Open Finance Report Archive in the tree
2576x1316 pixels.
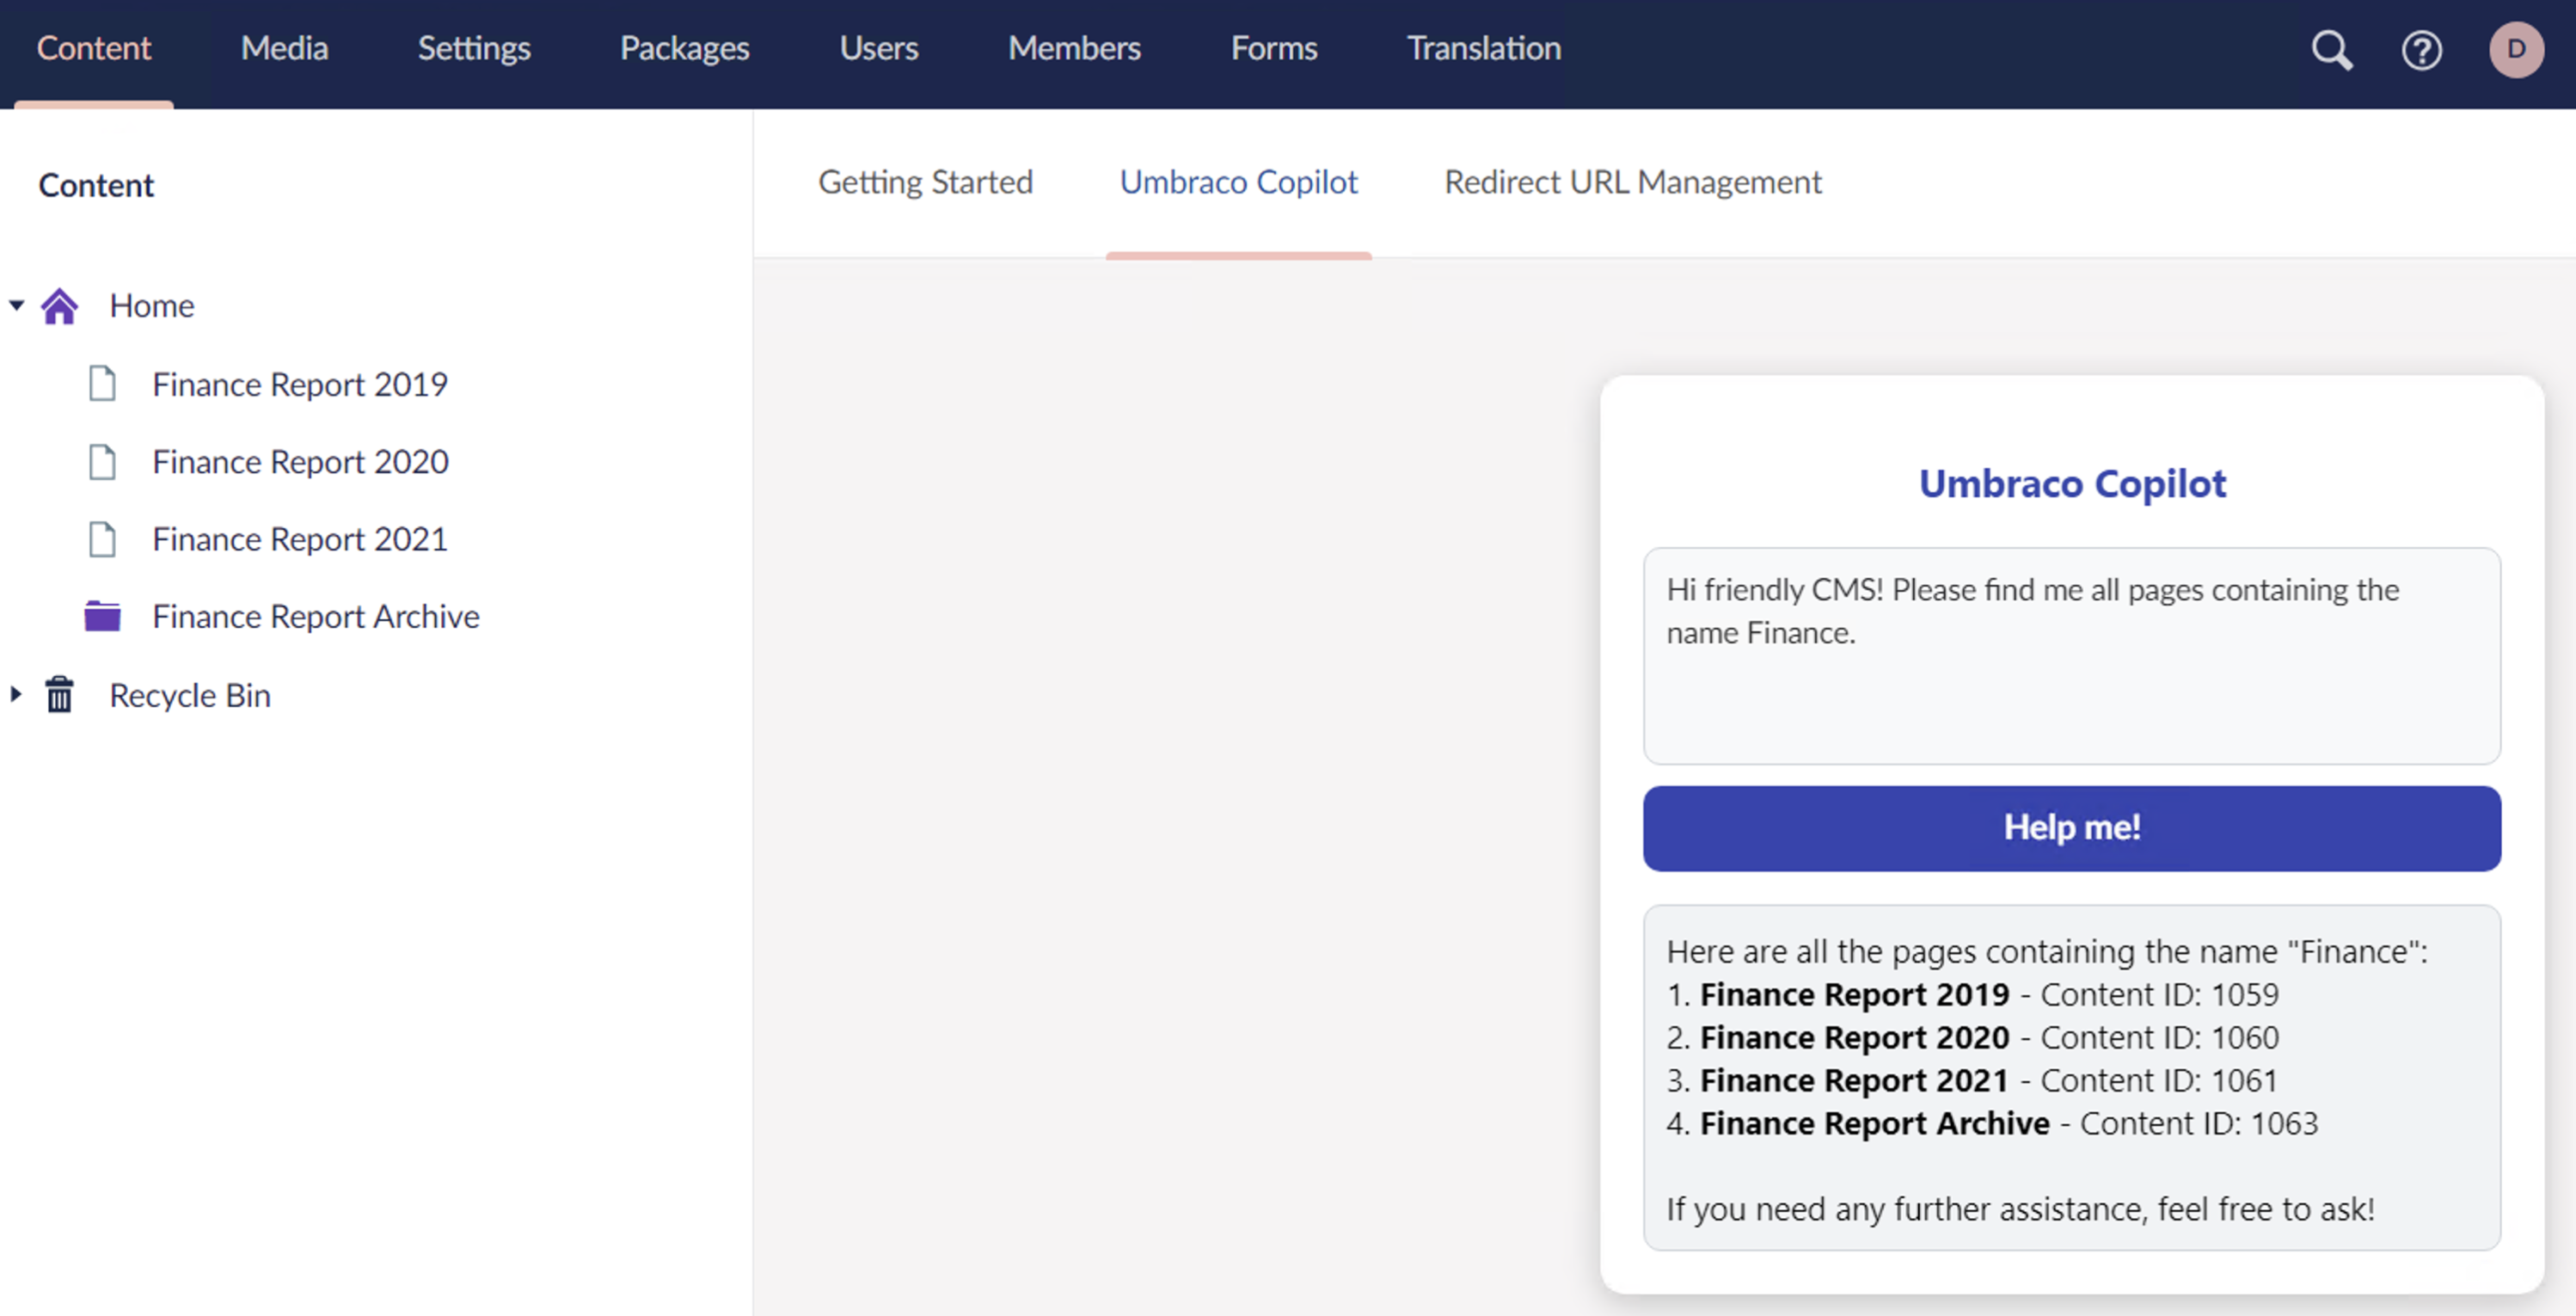coord(316,617)
